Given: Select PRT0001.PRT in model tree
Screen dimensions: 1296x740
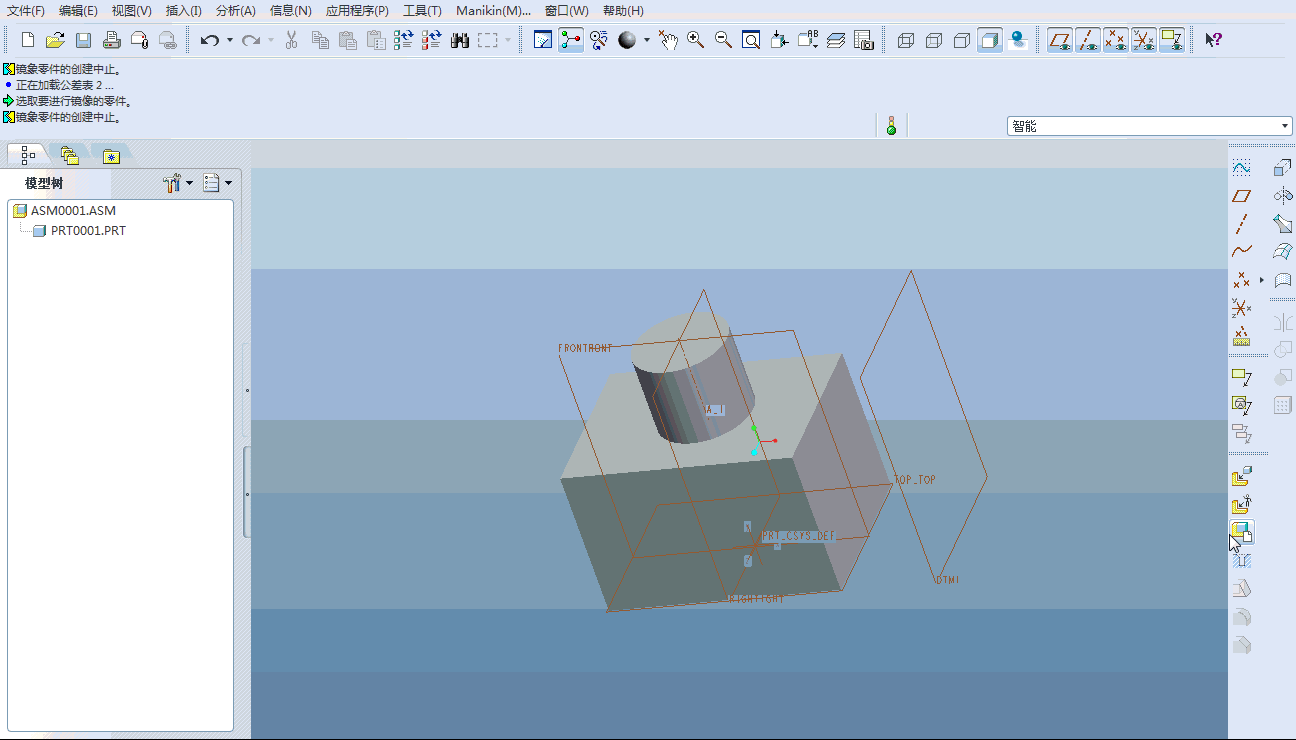Looking at the screenshot, I should pos(88,230).
